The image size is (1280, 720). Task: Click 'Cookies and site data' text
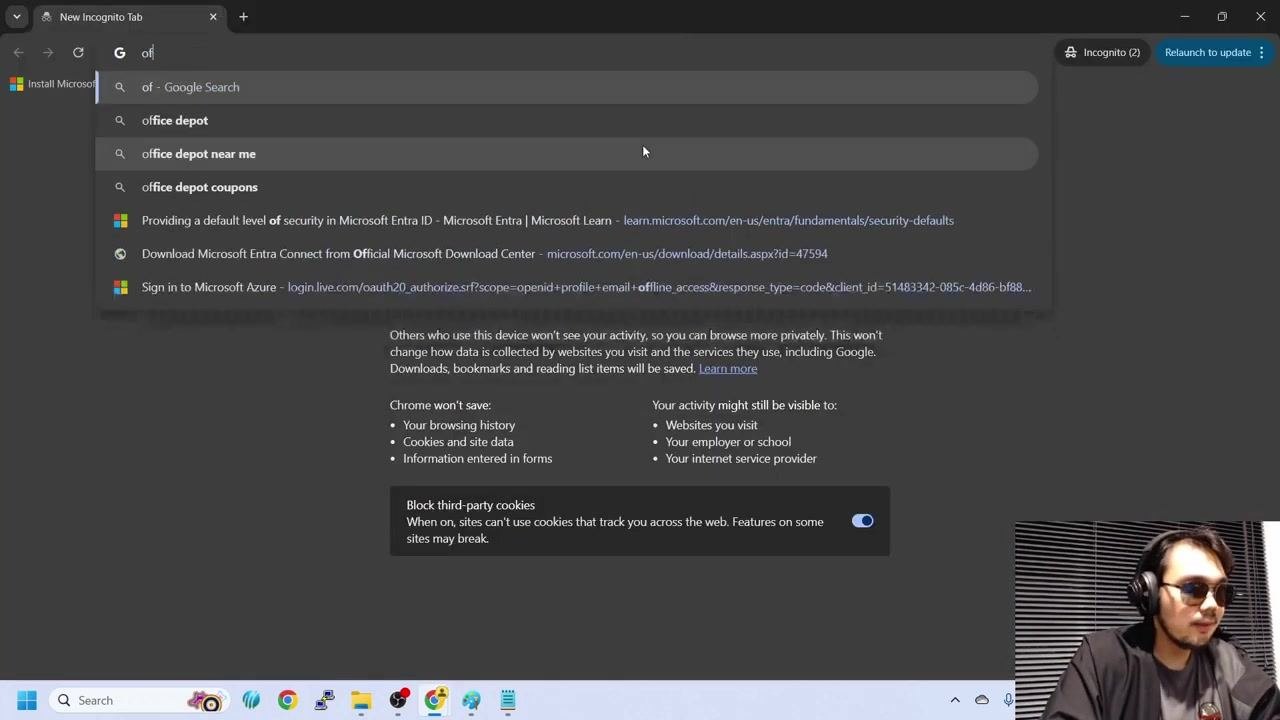click(458, 442)
